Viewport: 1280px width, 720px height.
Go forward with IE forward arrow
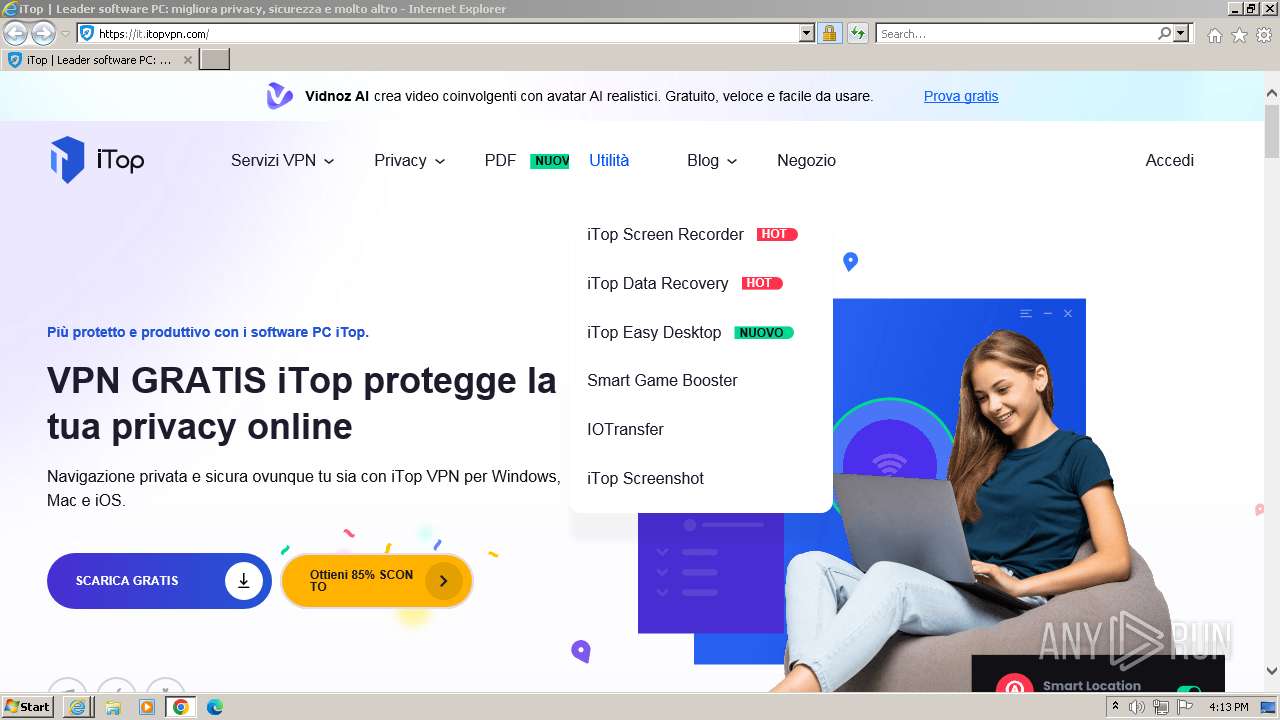tap(43, 33)
